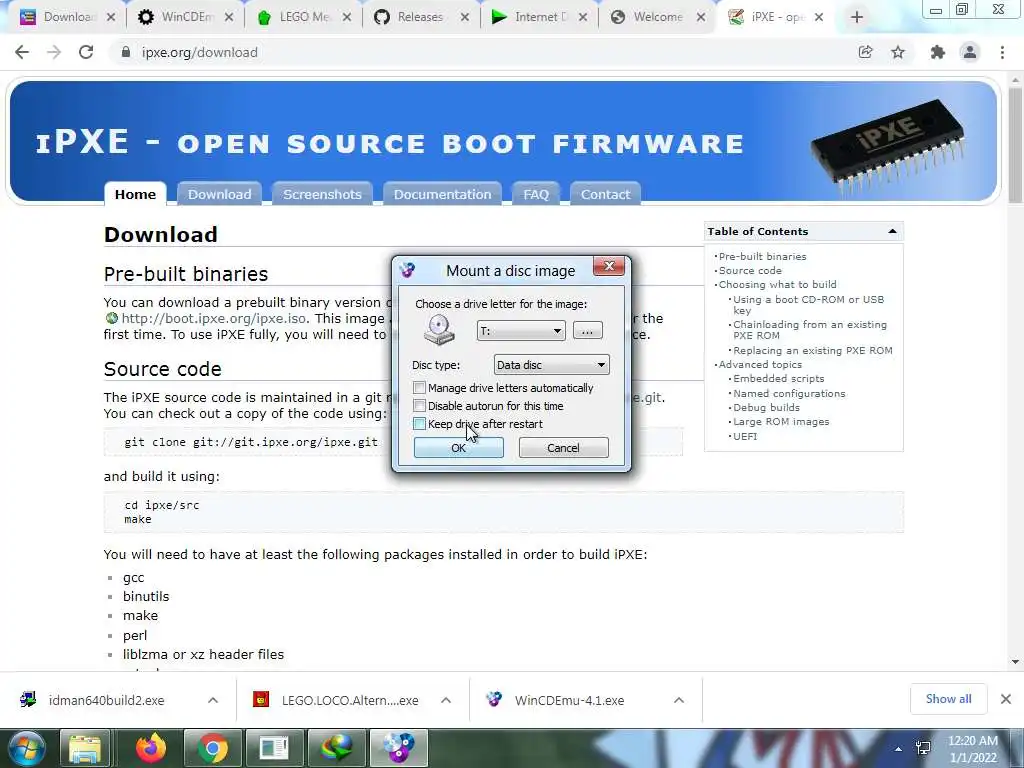This screenshot has width=1024, height=768.
Task: Open the Screenshots site tab
Action: (x=322, y=194)
